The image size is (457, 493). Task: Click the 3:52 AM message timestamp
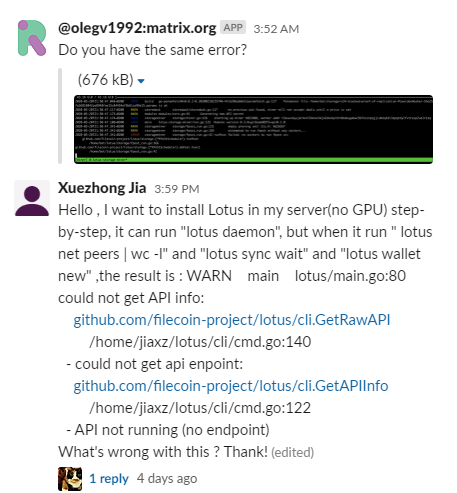276,29
